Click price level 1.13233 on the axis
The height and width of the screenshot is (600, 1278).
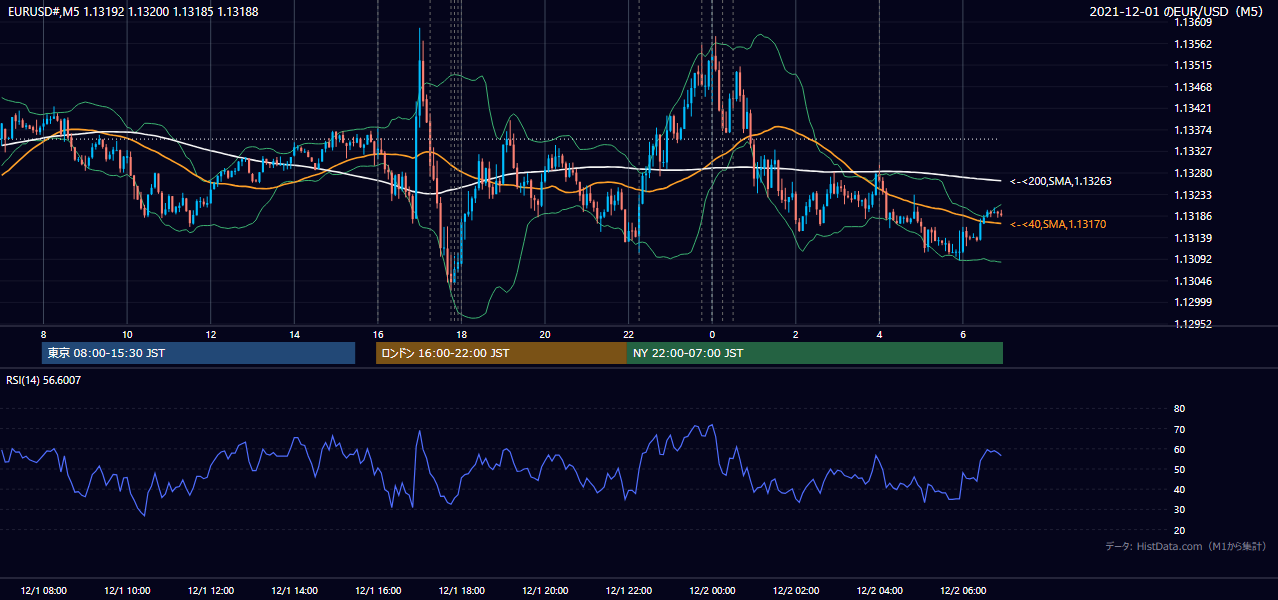coord(1192,195)
